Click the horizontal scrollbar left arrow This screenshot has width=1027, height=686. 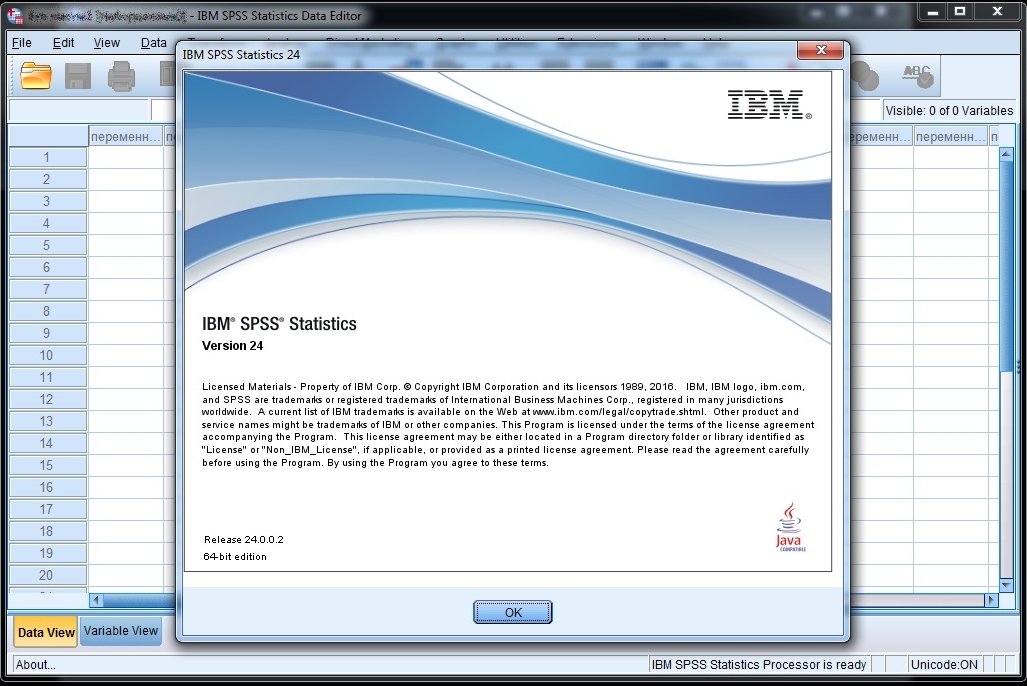(x=96, y=600)
